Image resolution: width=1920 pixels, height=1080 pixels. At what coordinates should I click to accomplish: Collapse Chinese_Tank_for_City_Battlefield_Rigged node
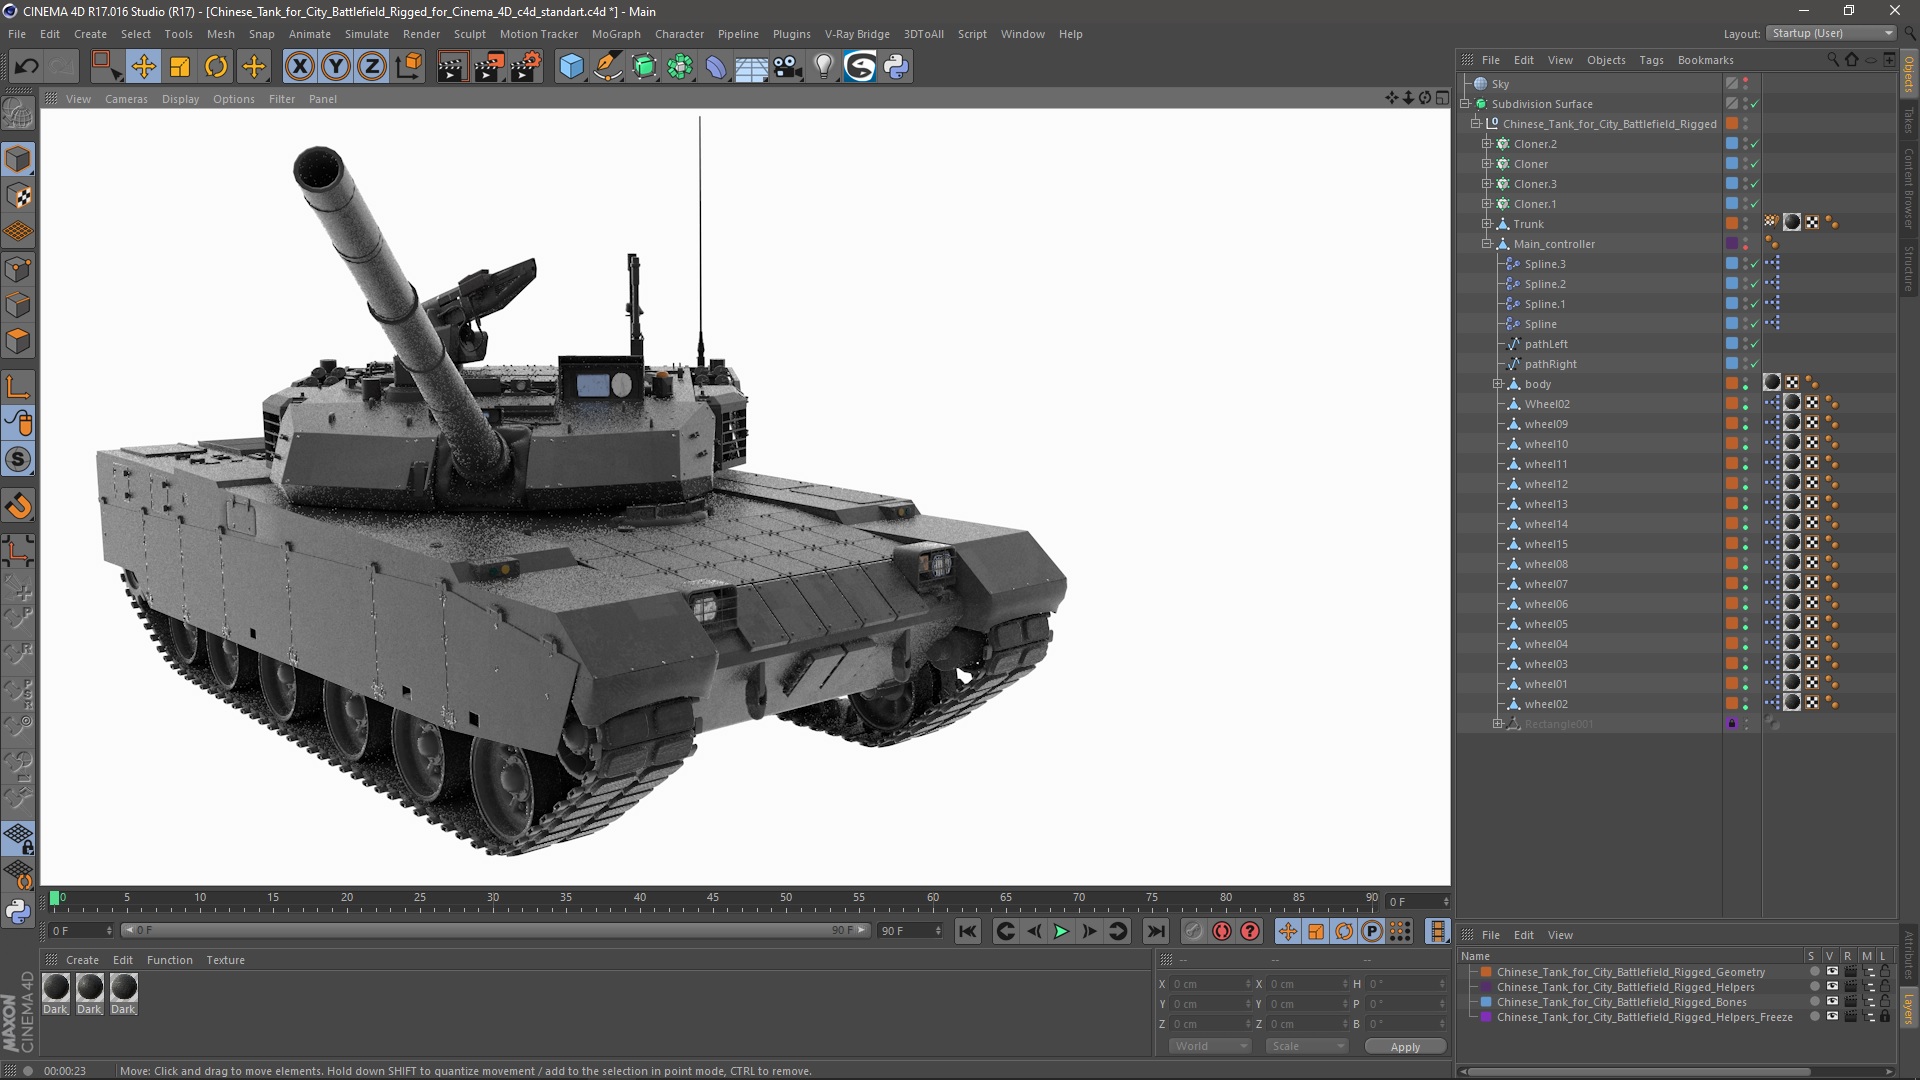pyautogui.click(x=1476, y=124)
